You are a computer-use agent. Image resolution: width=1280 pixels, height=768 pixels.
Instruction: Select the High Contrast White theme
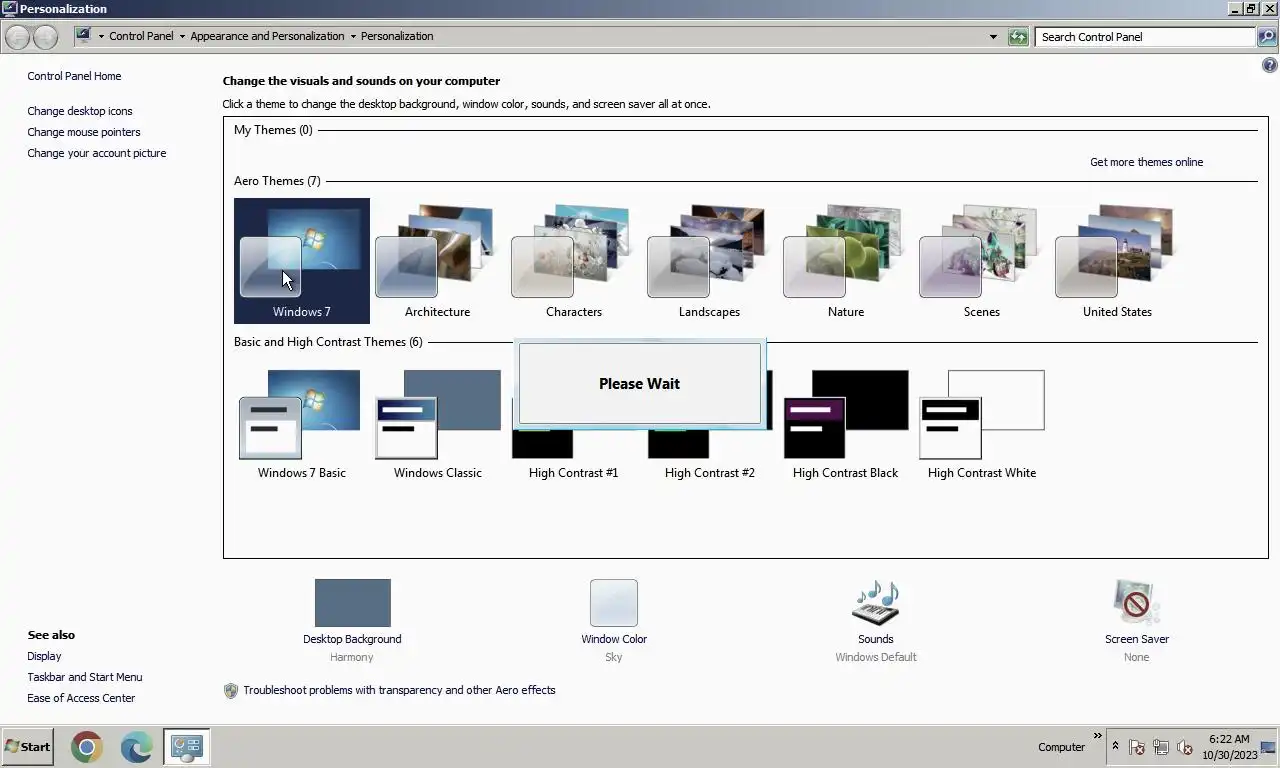click(981, 424)
